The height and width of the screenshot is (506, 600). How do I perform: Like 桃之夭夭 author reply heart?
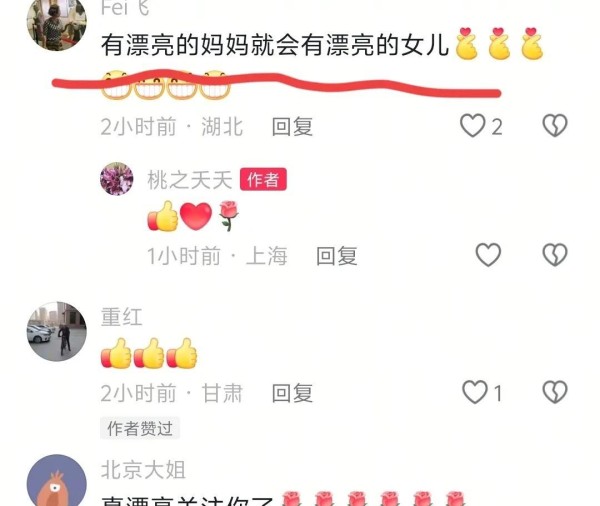pyautogui.click(x=488, y=255)
